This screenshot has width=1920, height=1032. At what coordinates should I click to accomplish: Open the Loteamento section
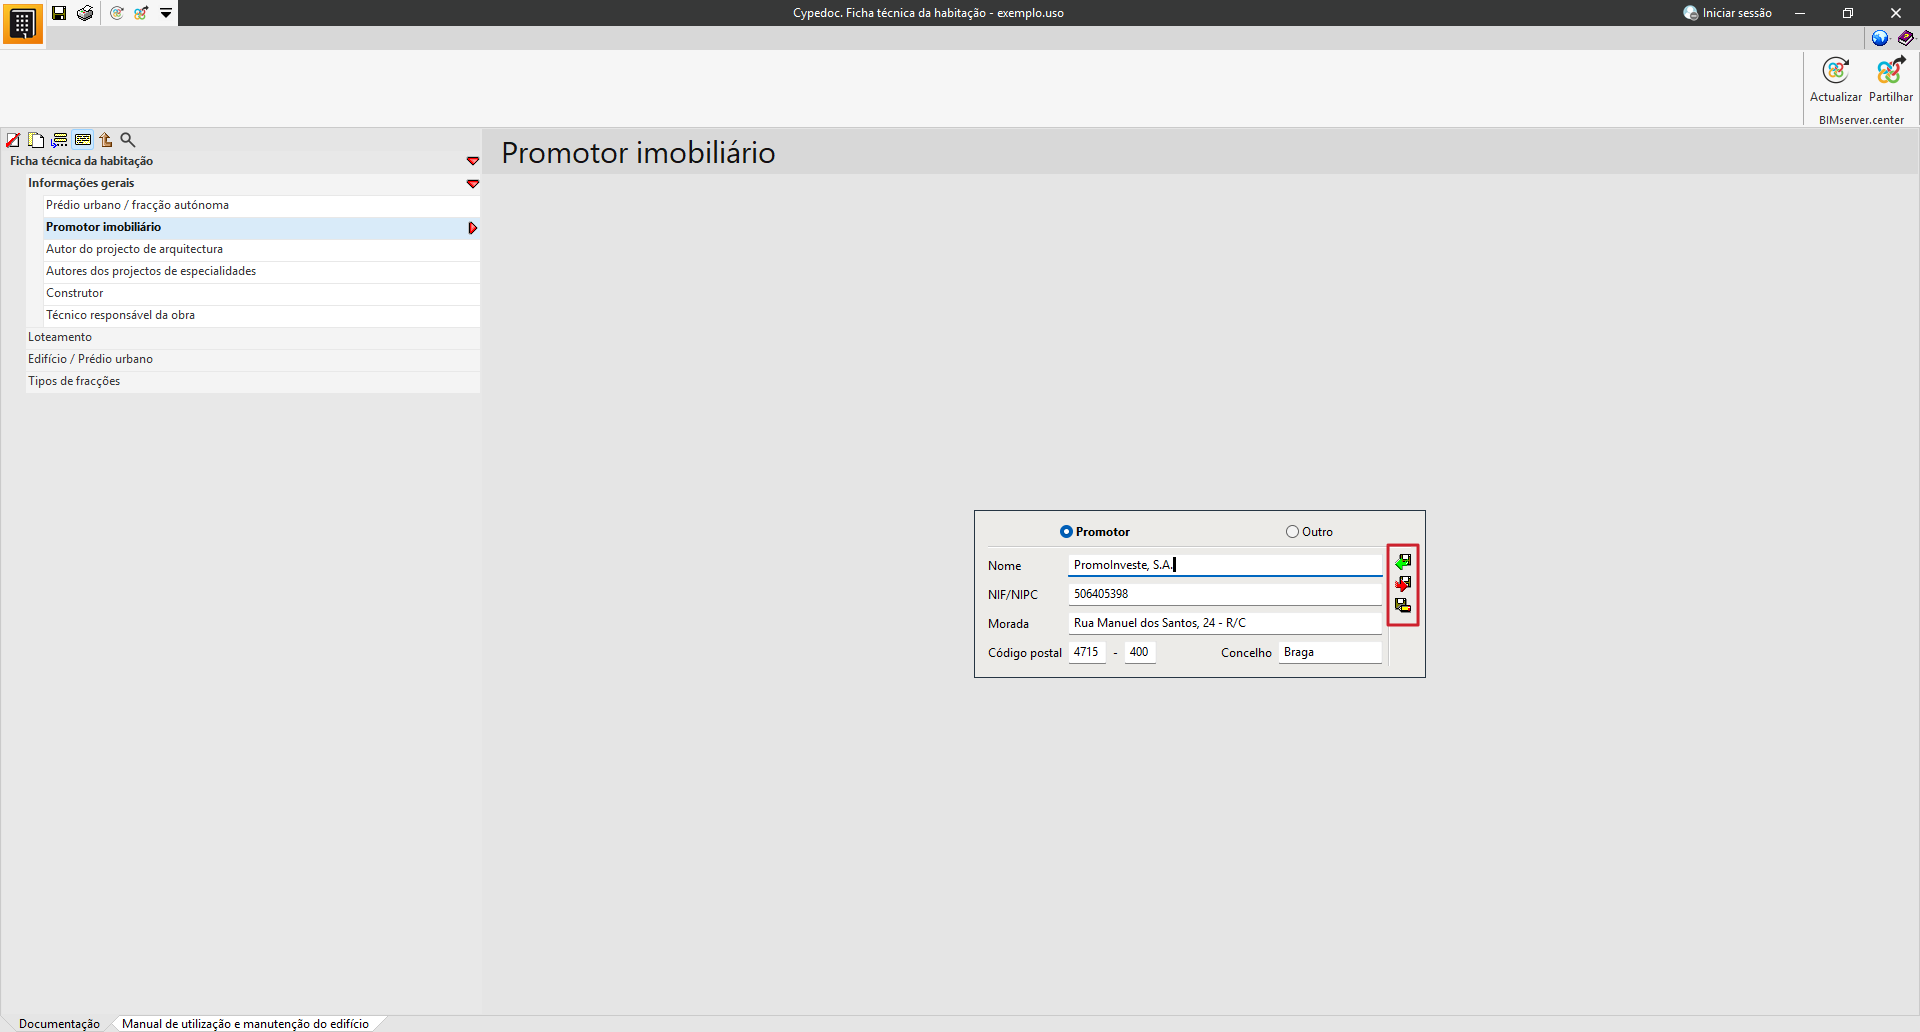click(x=253, y=338)
